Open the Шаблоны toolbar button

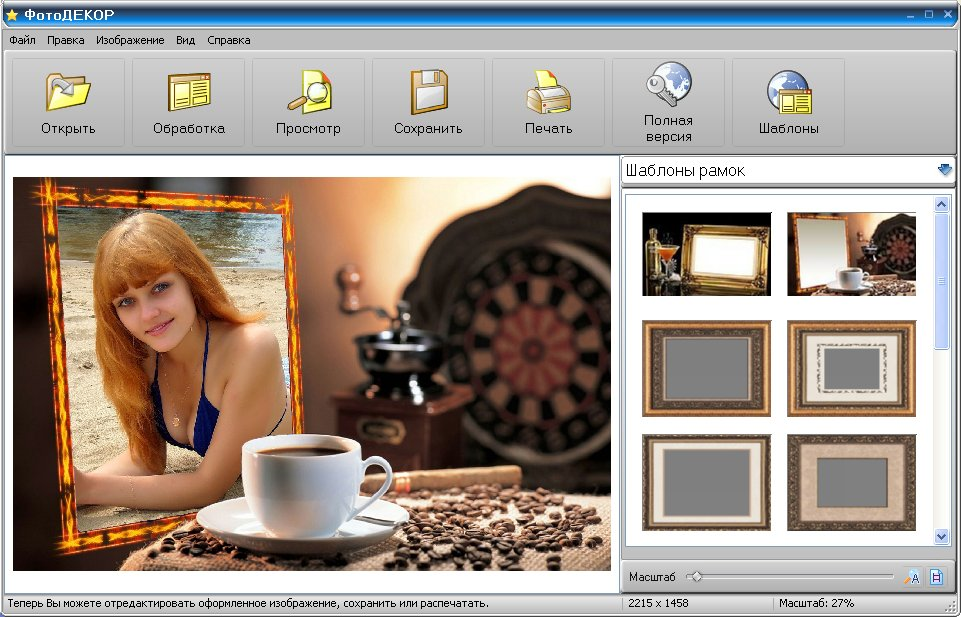pyautogui.click(x=789, y=102)
